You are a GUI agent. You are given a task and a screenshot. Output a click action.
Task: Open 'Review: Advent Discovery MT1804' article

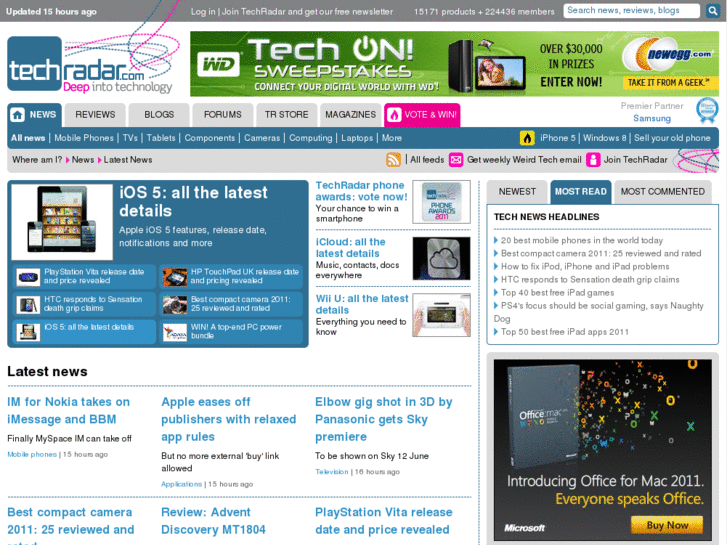pyautogui.click(x=213, y=521)
